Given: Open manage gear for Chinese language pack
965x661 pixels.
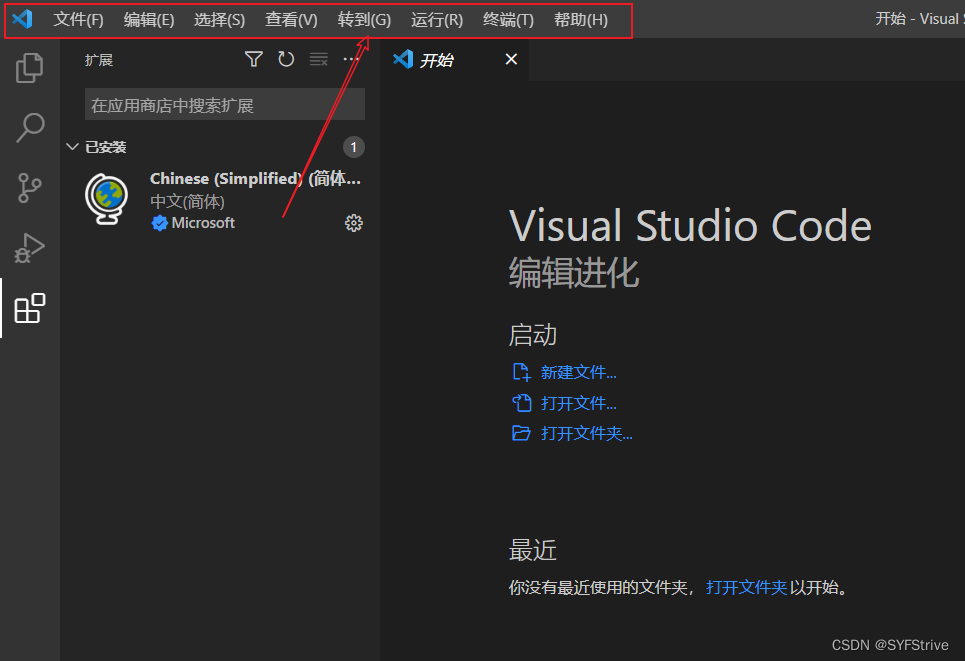Looking at the screenshot, I should click(353, 223).
